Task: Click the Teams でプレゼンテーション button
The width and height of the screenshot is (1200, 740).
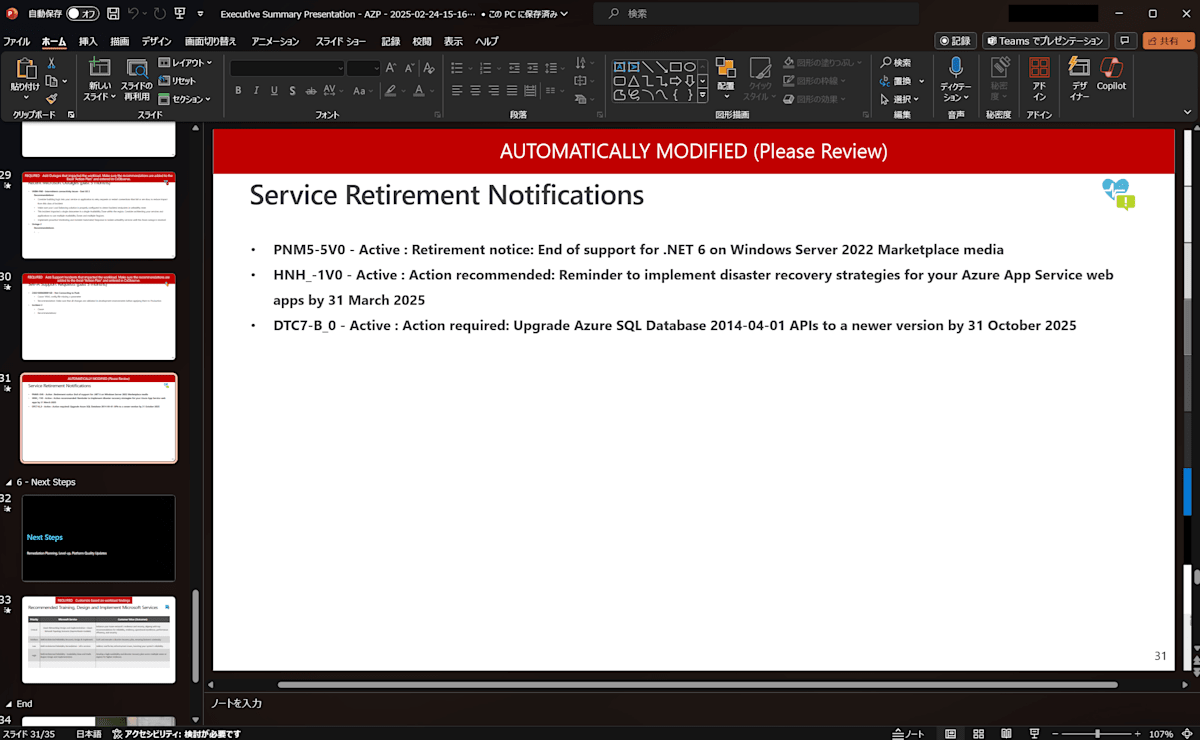Action: [1046, 41]
